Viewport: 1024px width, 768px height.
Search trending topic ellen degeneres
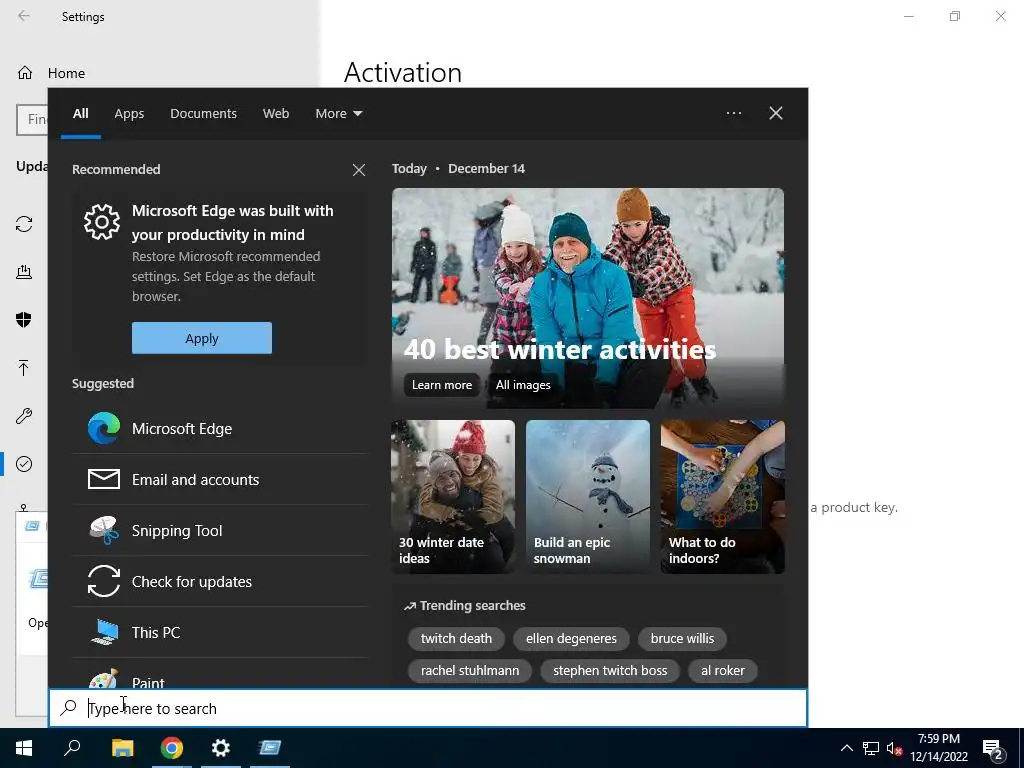coord(571,639)
